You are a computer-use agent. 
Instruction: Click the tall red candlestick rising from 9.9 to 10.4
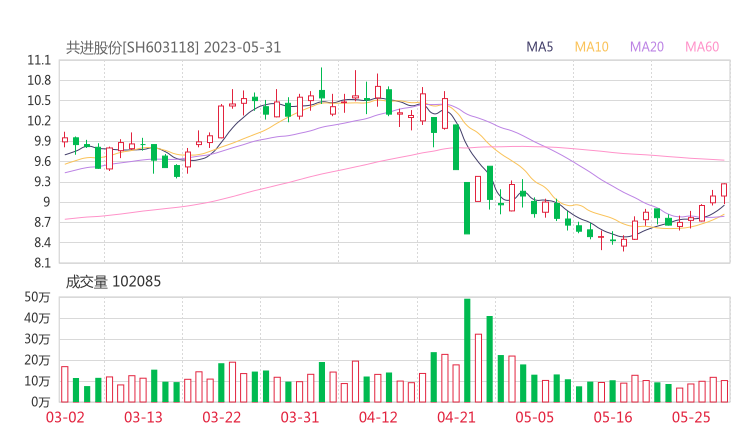221,122
